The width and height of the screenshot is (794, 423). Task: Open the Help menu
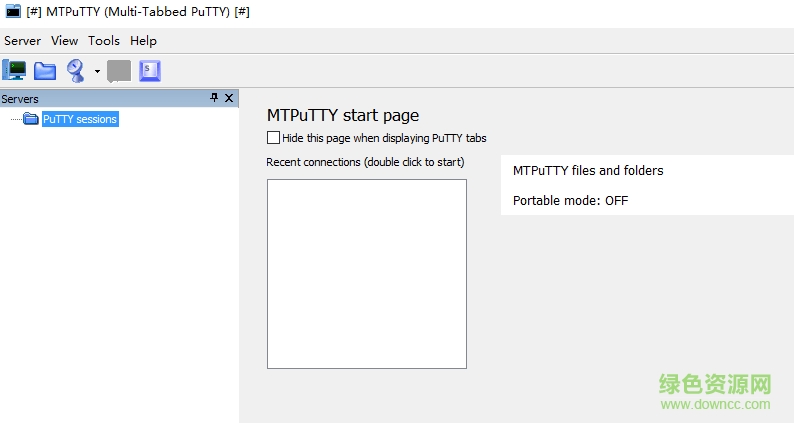(x=143, y=41)
